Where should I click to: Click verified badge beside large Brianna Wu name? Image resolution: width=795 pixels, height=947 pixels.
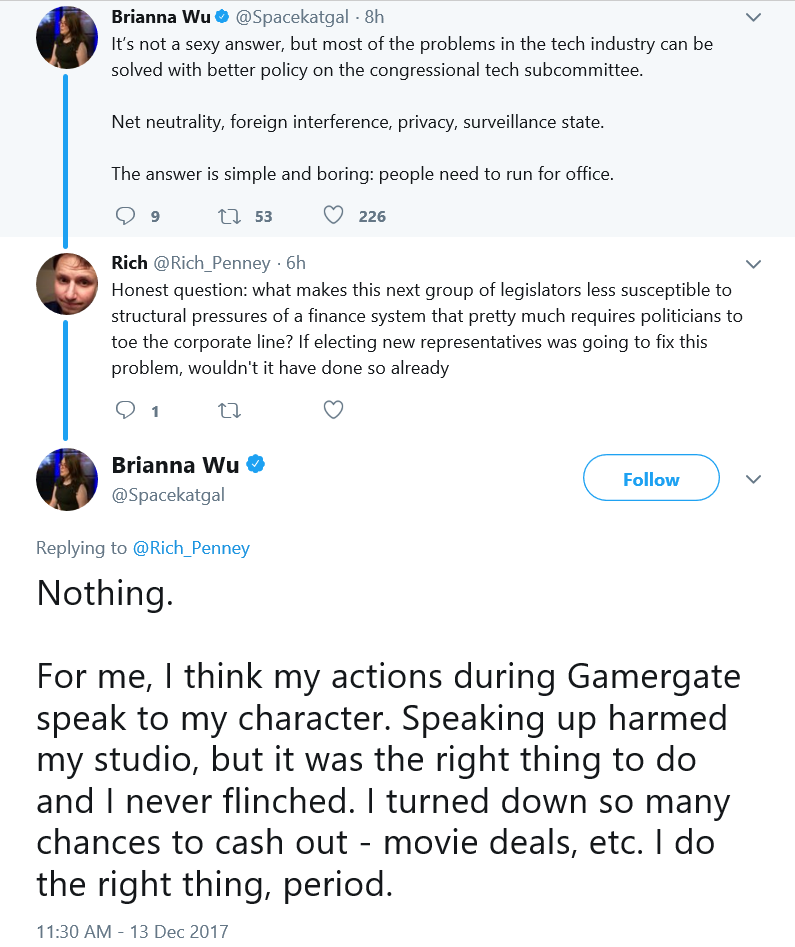[256, 464]
